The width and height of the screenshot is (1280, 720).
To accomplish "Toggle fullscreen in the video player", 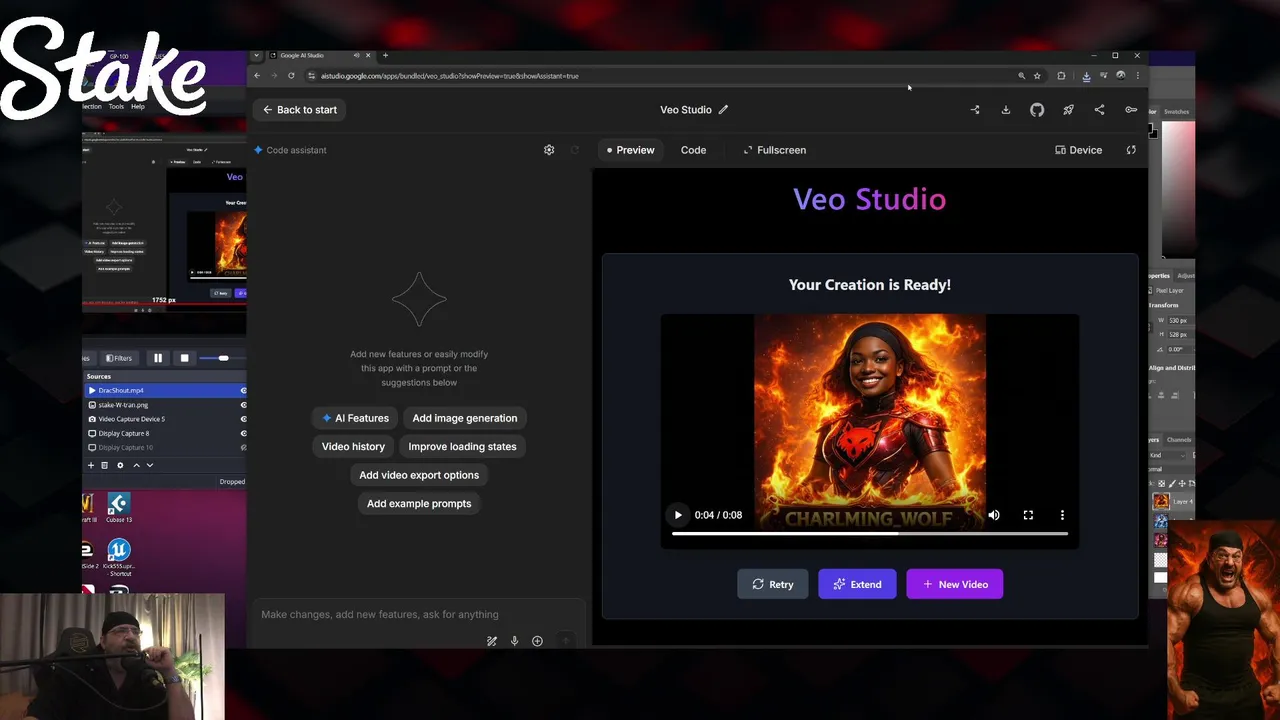I will tap(1028, 515).
